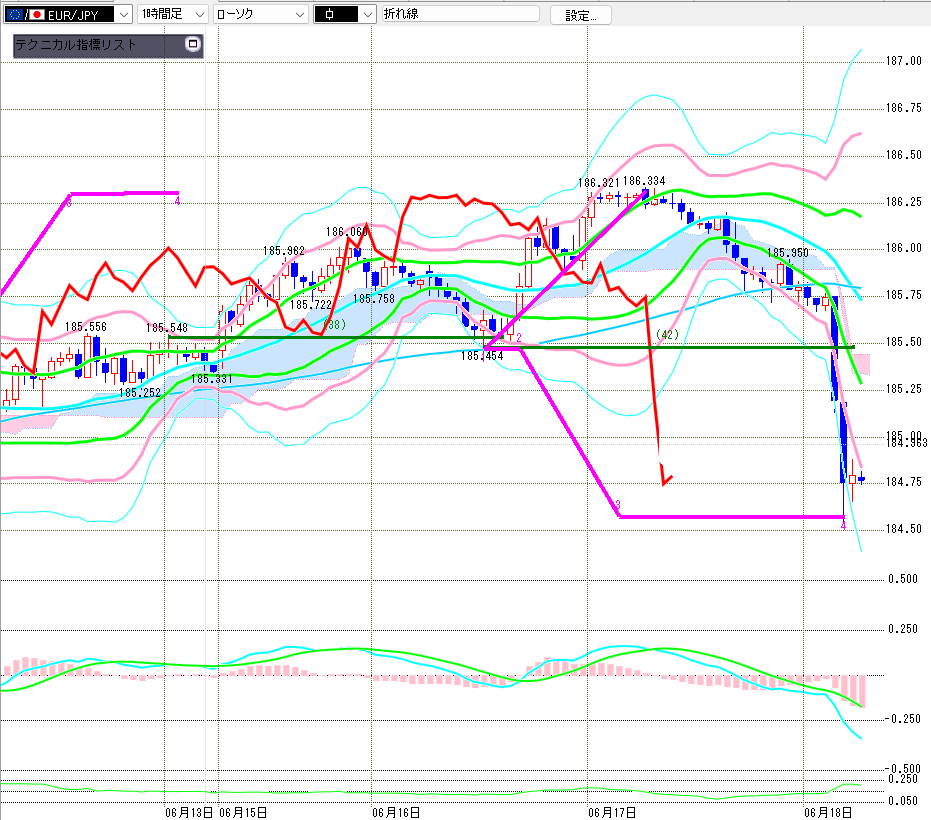This screenshot has width=931, height=820.
Task: Click the 185.556 price annotation
Action: (86, 327)
